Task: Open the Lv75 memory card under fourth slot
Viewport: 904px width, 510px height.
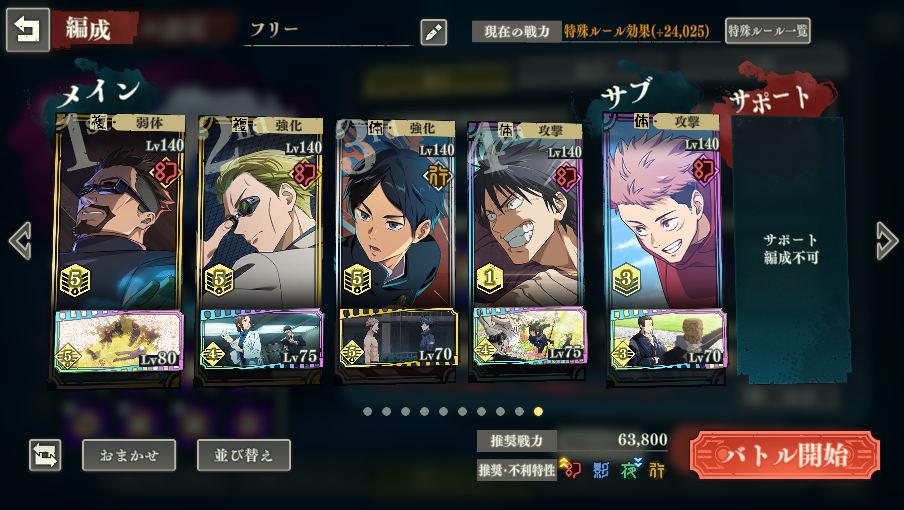Action: pyautogui.click(x=529, y=337)
